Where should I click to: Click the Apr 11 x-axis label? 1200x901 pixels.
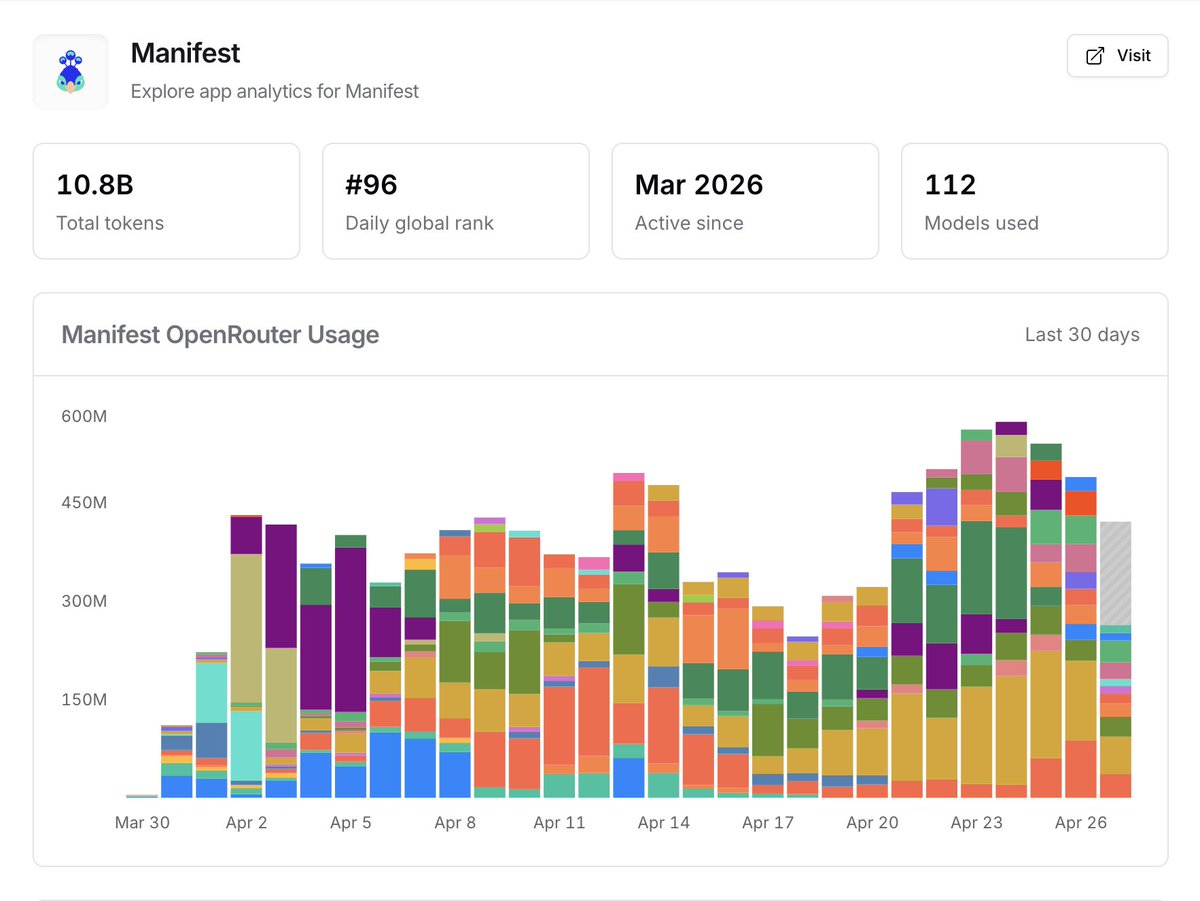tap(559, 823)
